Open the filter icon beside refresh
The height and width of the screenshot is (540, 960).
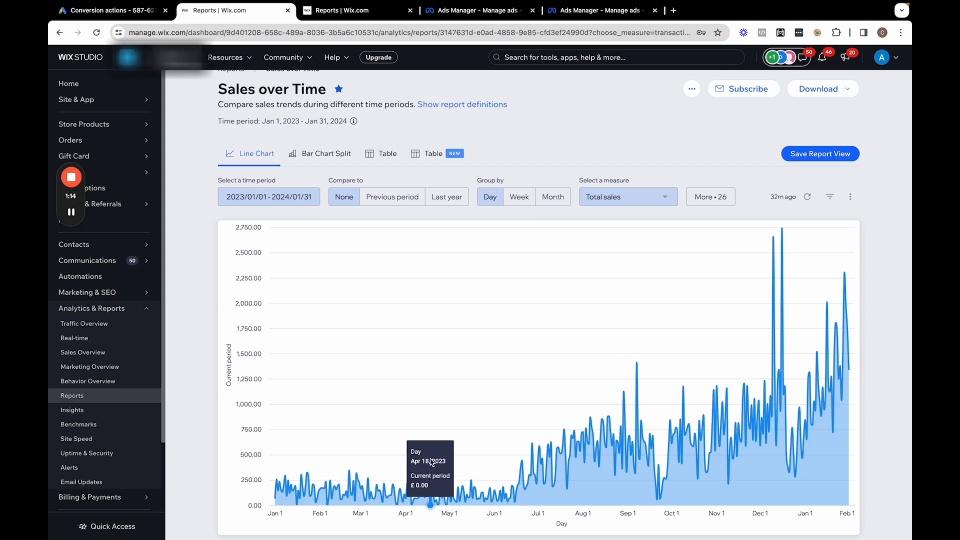830,197
